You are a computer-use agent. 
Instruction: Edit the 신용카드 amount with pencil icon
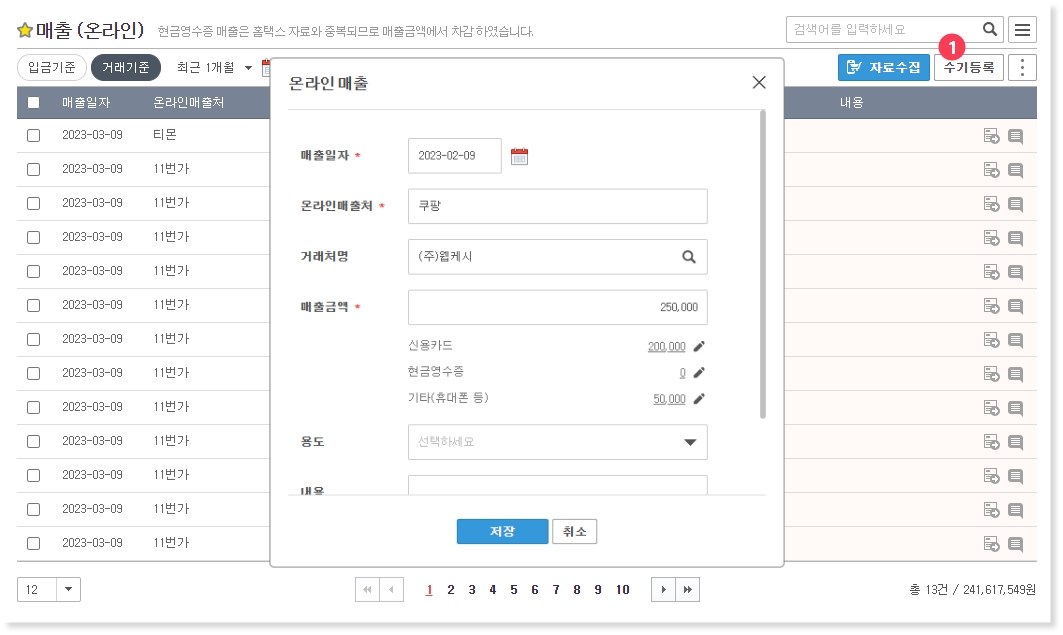[699, 347]
